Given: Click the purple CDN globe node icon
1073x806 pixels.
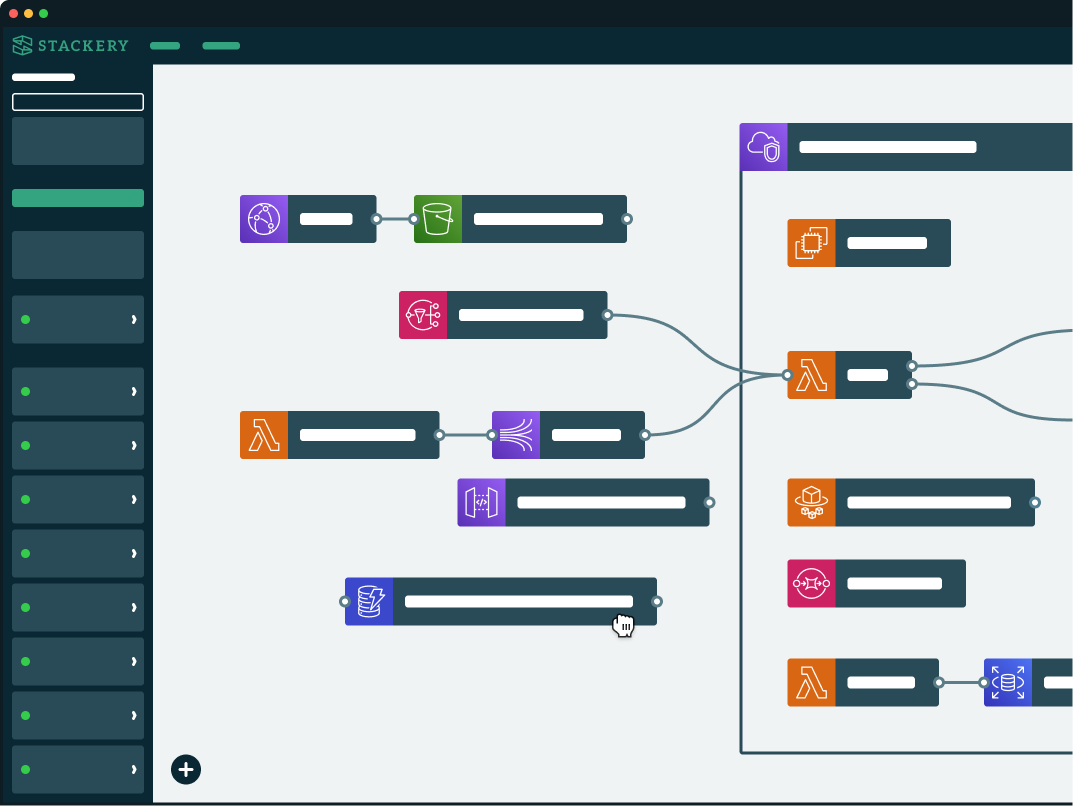Looking at the screenshot, I should pos(264,219).
